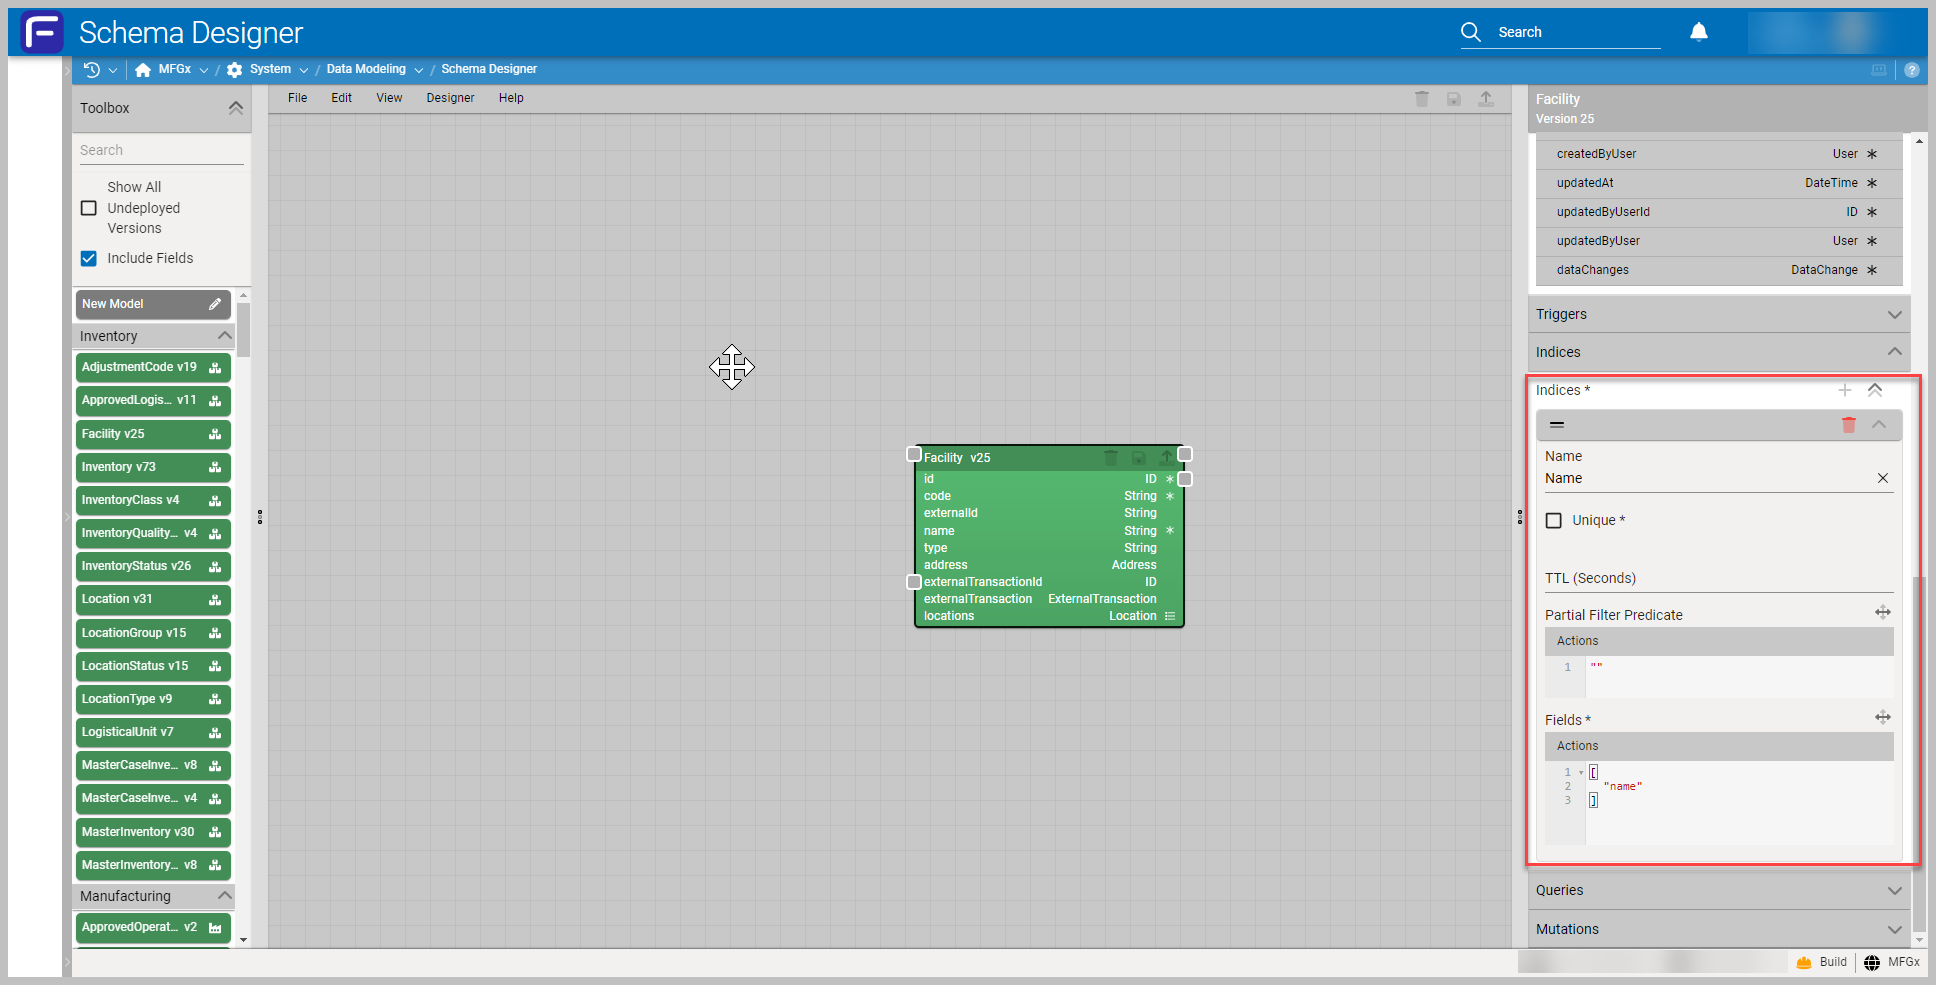
Task: Toggle Show All Undeployed Versions checkbox
Action: (89, 208)
